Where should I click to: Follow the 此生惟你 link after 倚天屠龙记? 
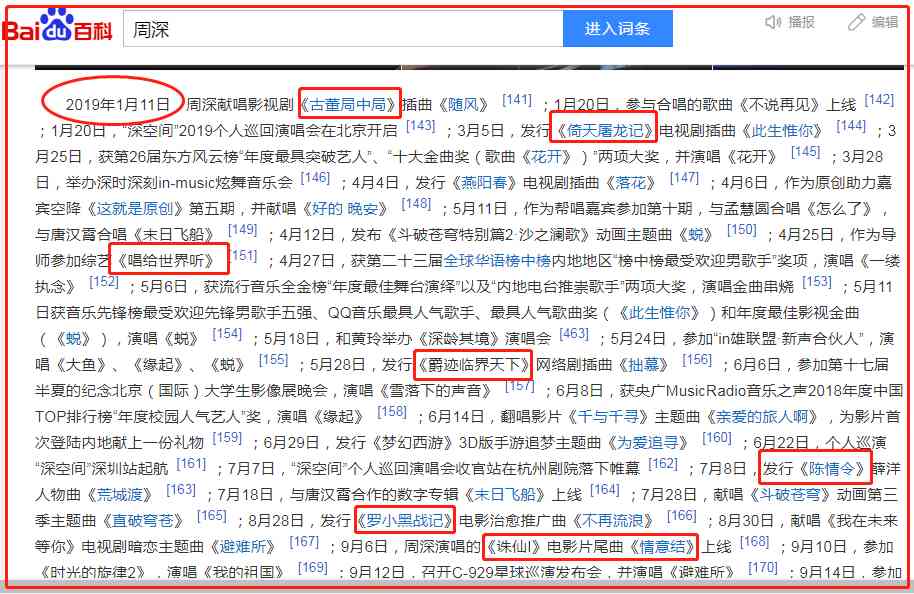tap(786, 130)
